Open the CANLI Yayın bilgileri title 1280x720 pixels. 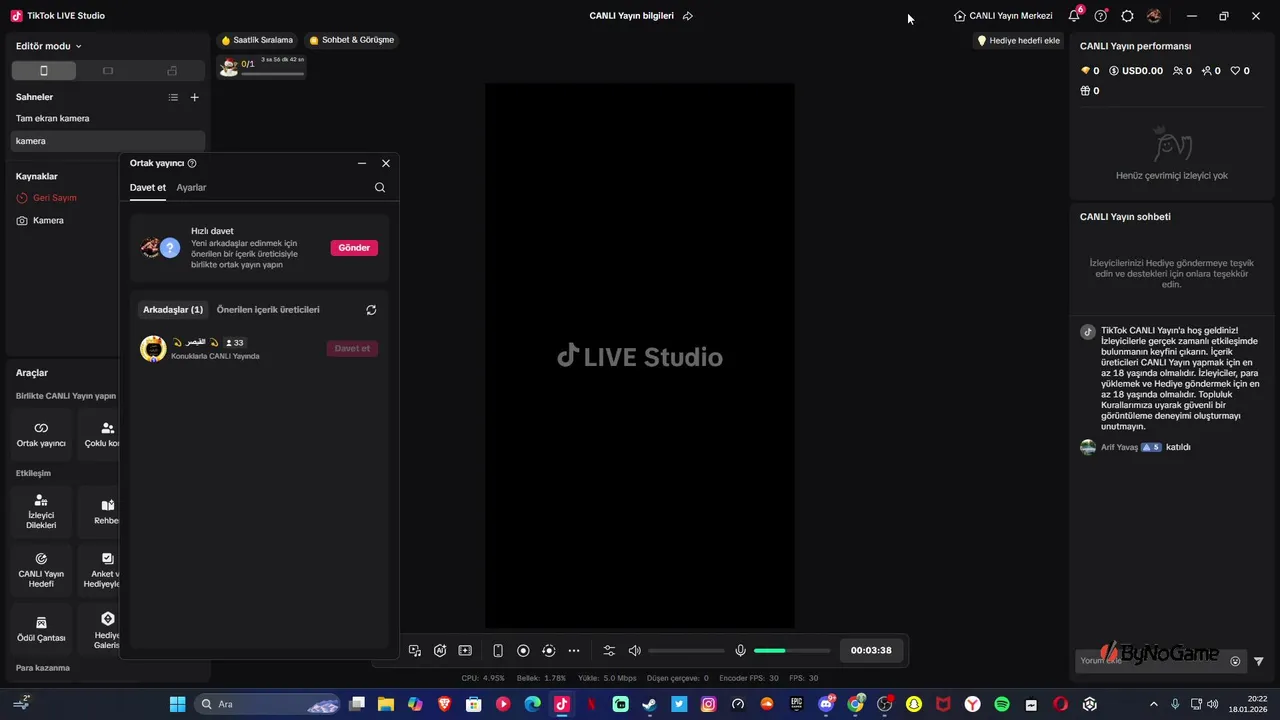click(631, 16)
